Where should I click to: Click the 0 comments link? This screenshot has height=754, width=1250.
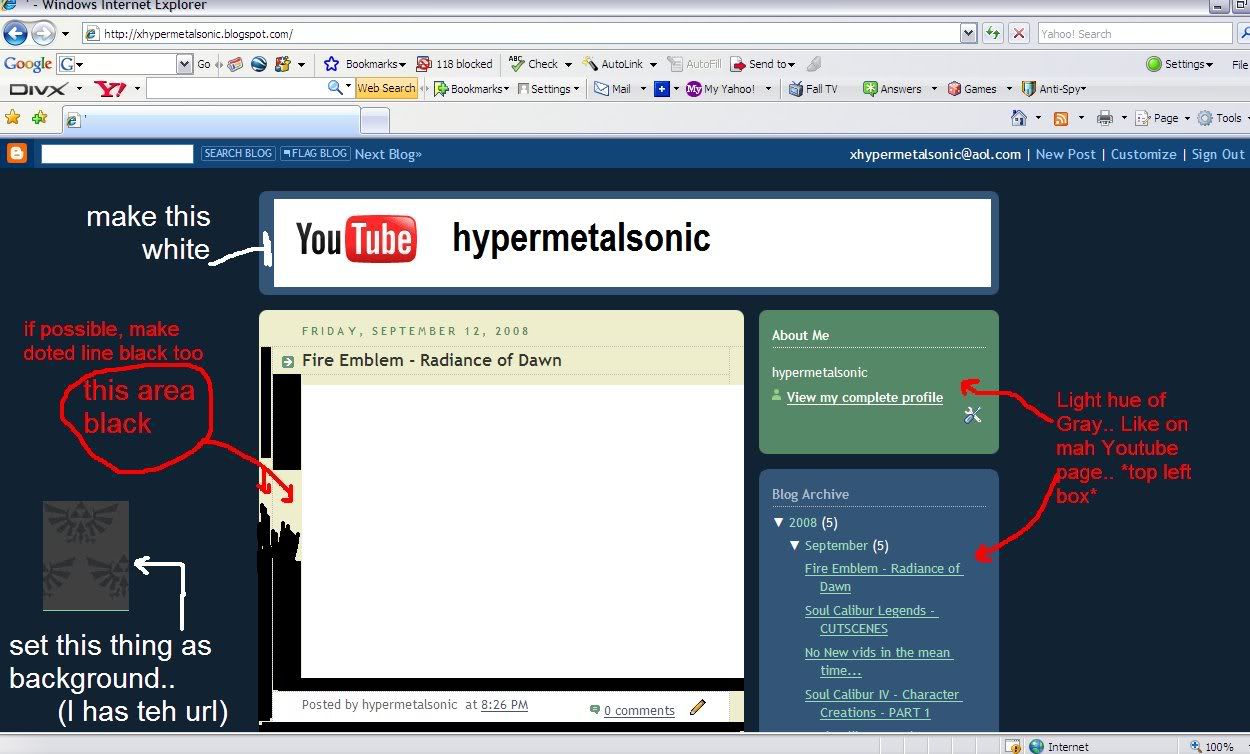coord(639,710)
